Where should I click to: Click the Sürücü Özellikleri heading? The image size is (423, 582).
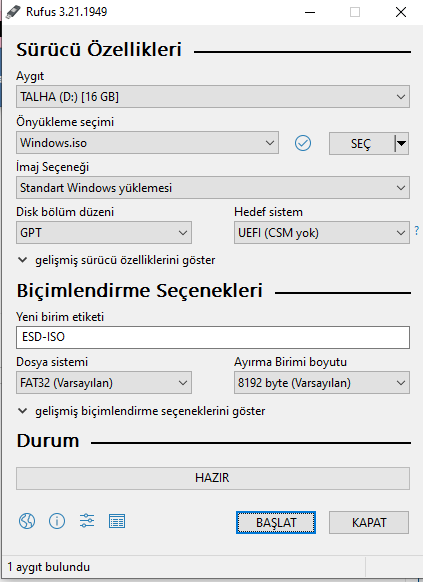click(x=99, y=50)
